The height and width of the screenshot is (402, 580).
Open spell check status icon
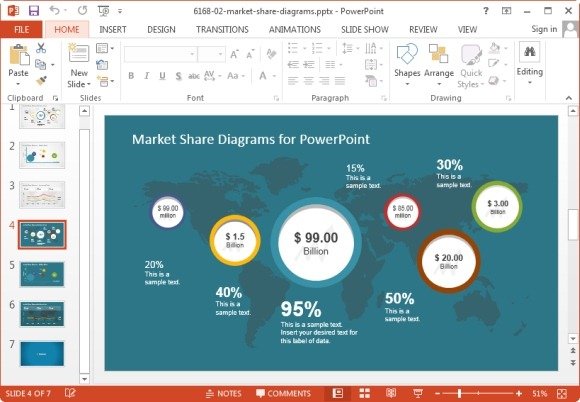[70, 393]
